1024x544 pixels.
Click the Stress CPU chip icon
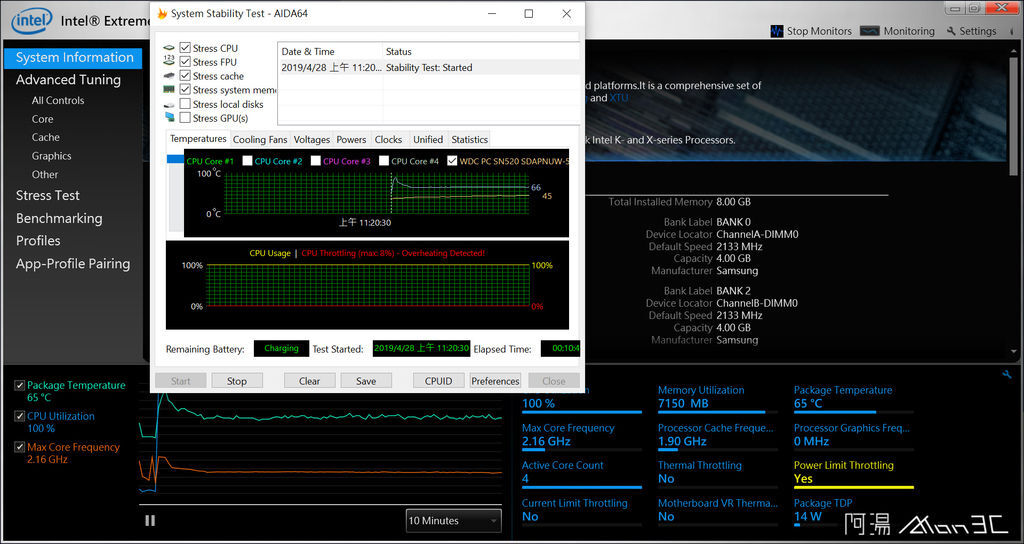coord(169,48)
